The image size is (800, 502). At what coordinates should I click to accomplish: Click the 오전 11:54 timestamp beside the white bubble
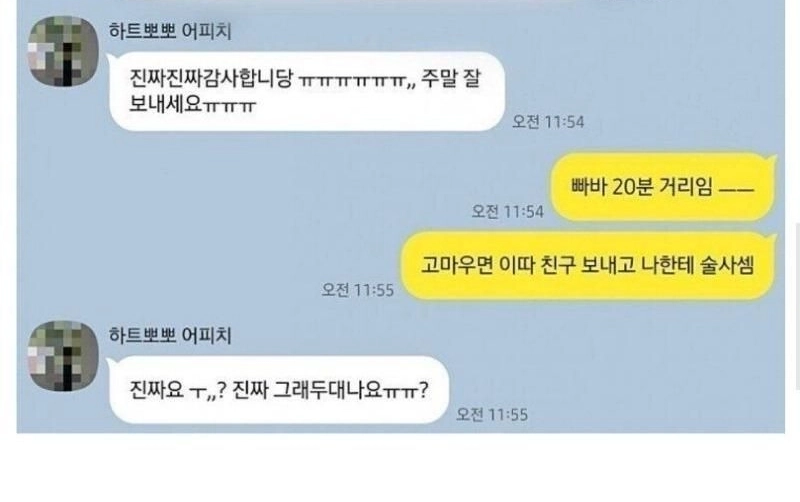548,122
